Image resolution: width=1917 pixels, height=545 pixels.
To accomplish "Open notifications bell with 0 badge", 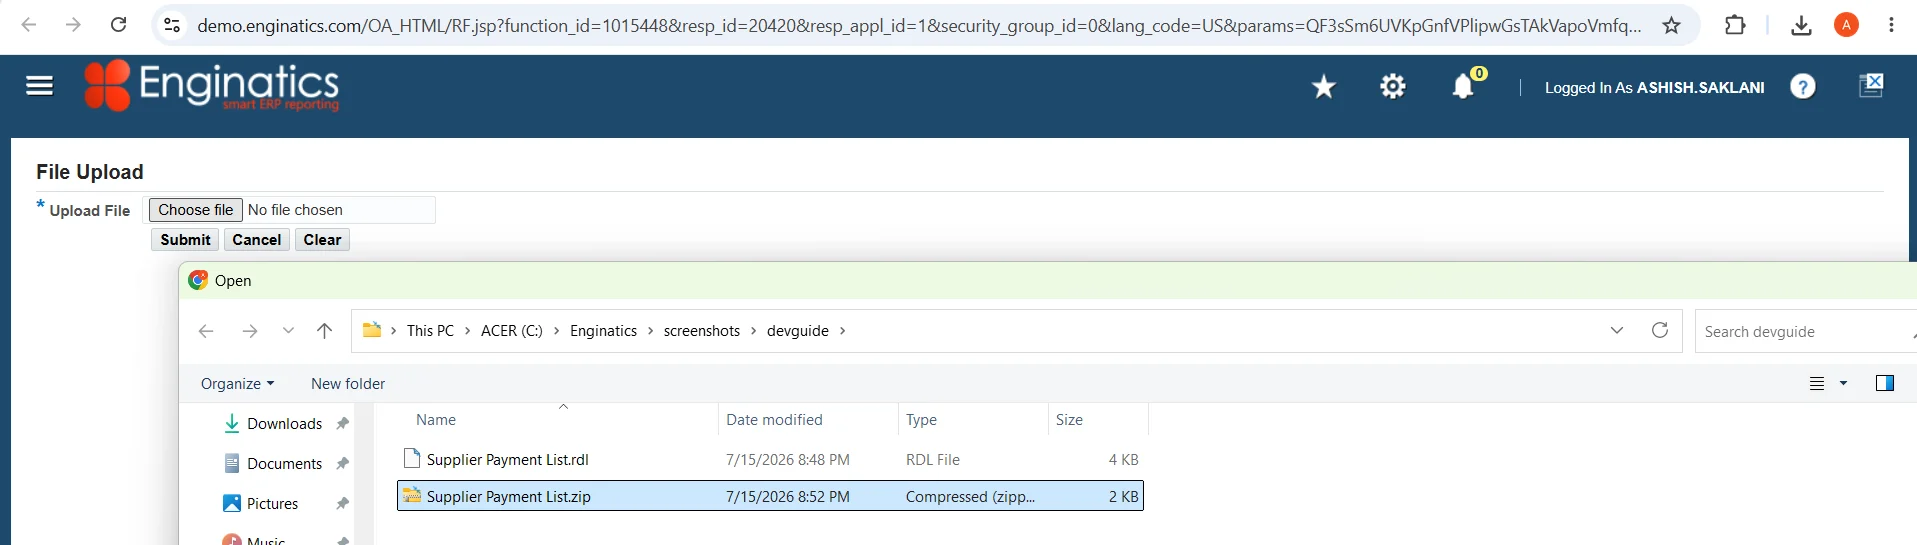I will (x=1464, y=85).
